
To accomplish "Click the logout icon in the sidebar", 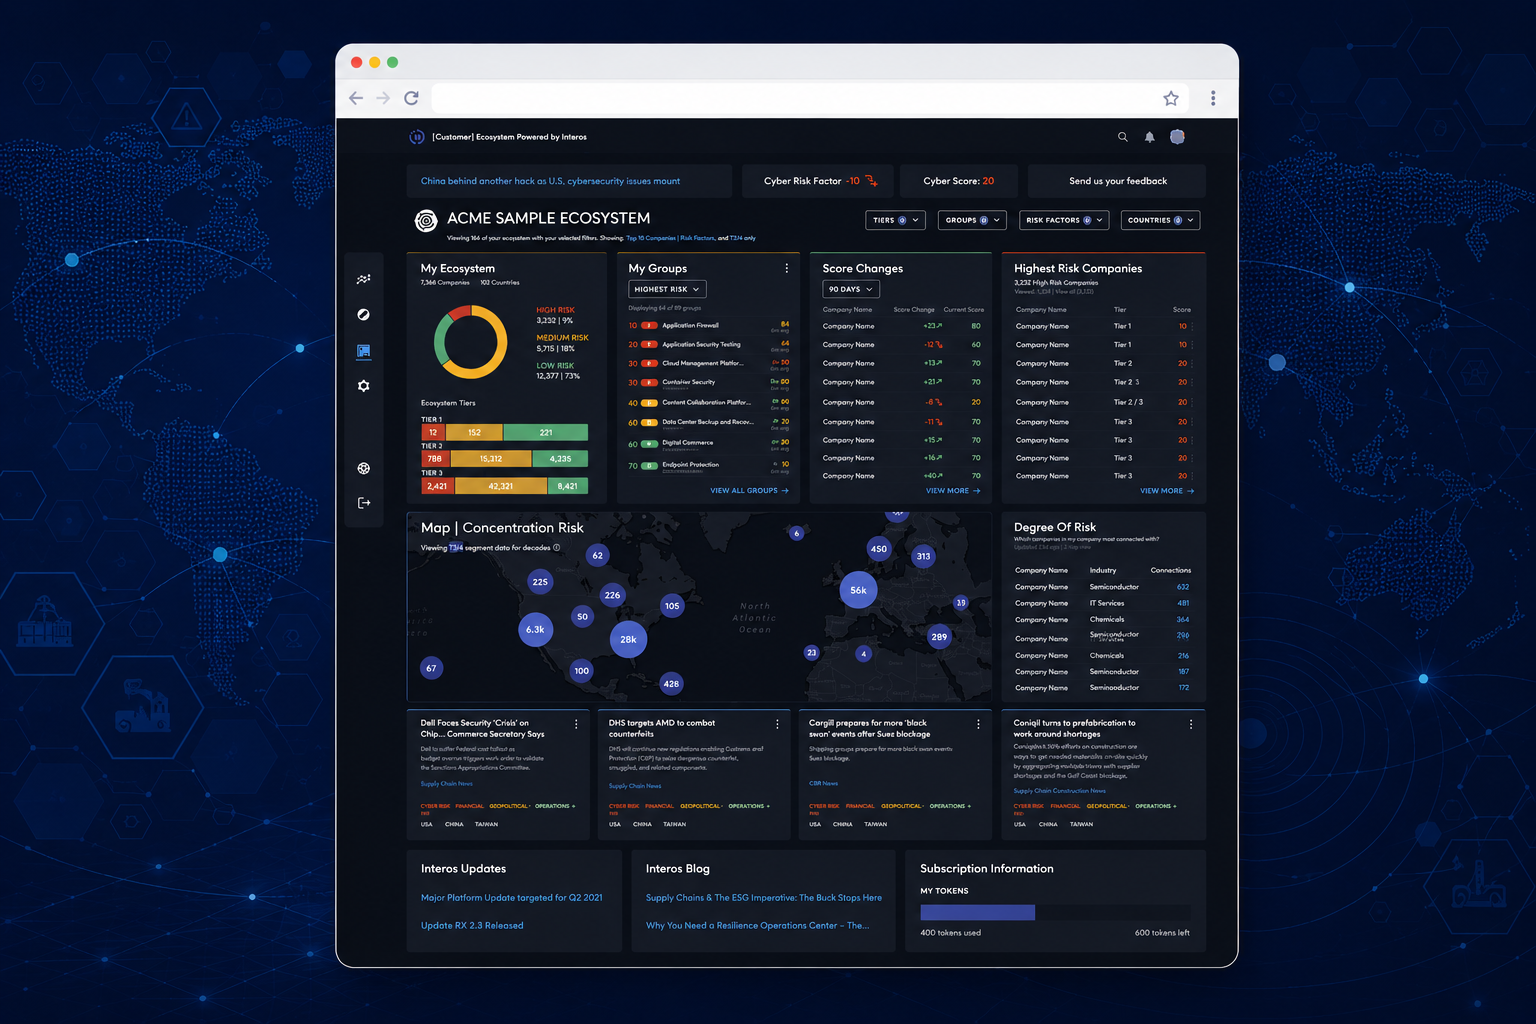I will click(x=364, y=503).
